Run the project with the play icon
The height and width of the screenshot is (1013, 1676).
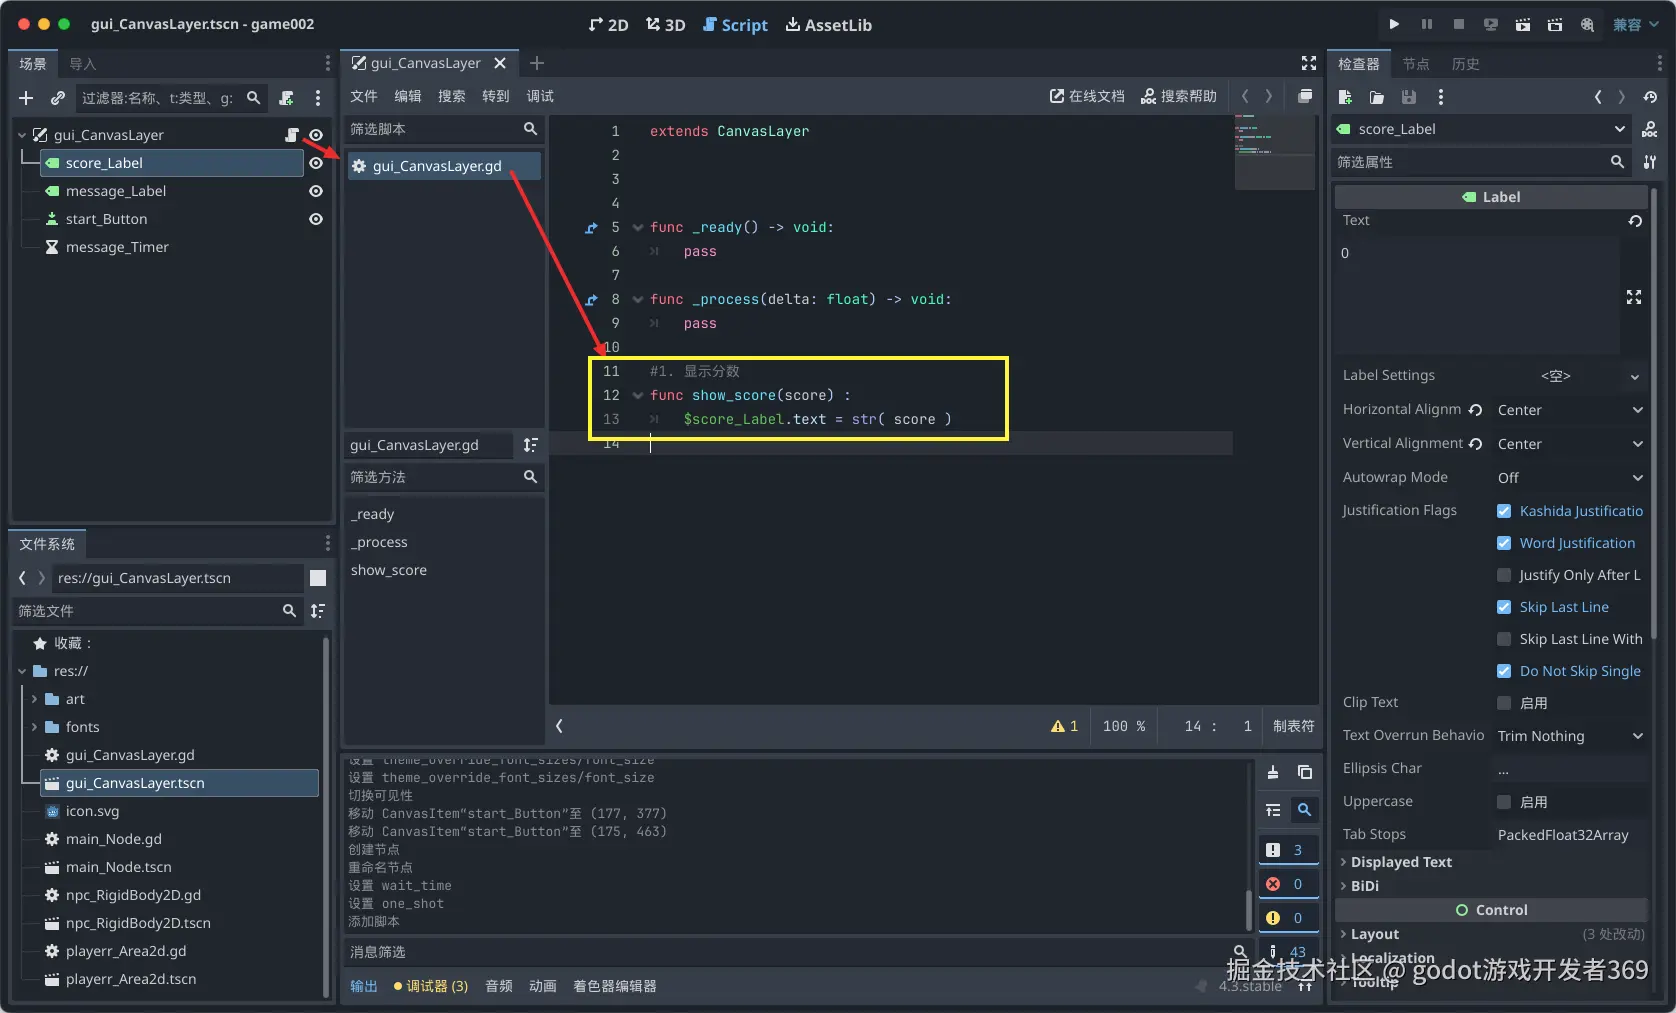click(x=1394, y=24)
